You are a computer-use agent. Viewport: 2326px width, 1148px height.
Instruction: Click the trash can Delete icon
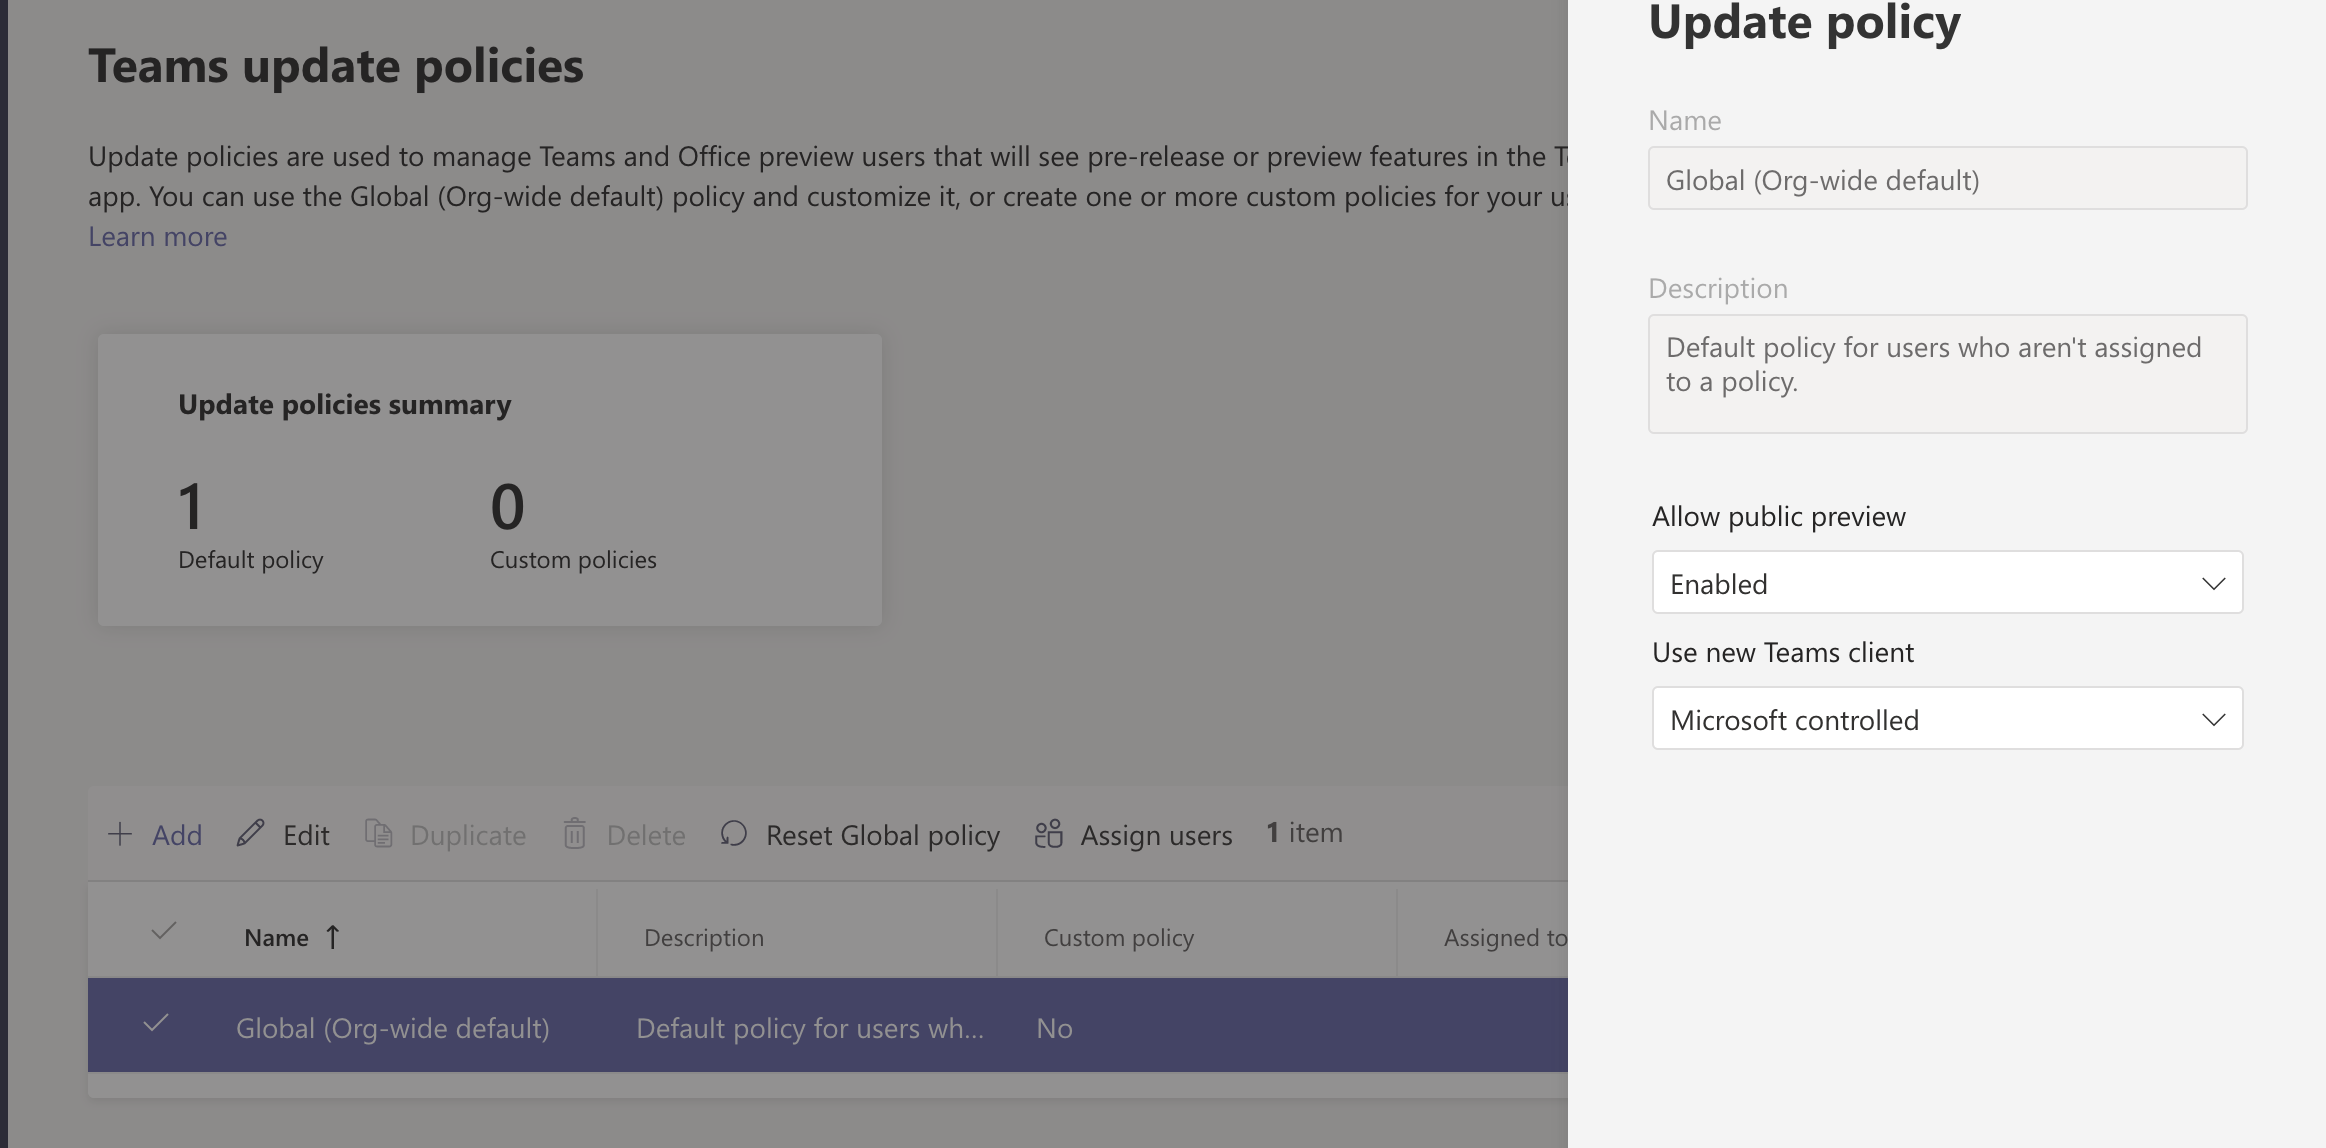click(x=574, y=833)
